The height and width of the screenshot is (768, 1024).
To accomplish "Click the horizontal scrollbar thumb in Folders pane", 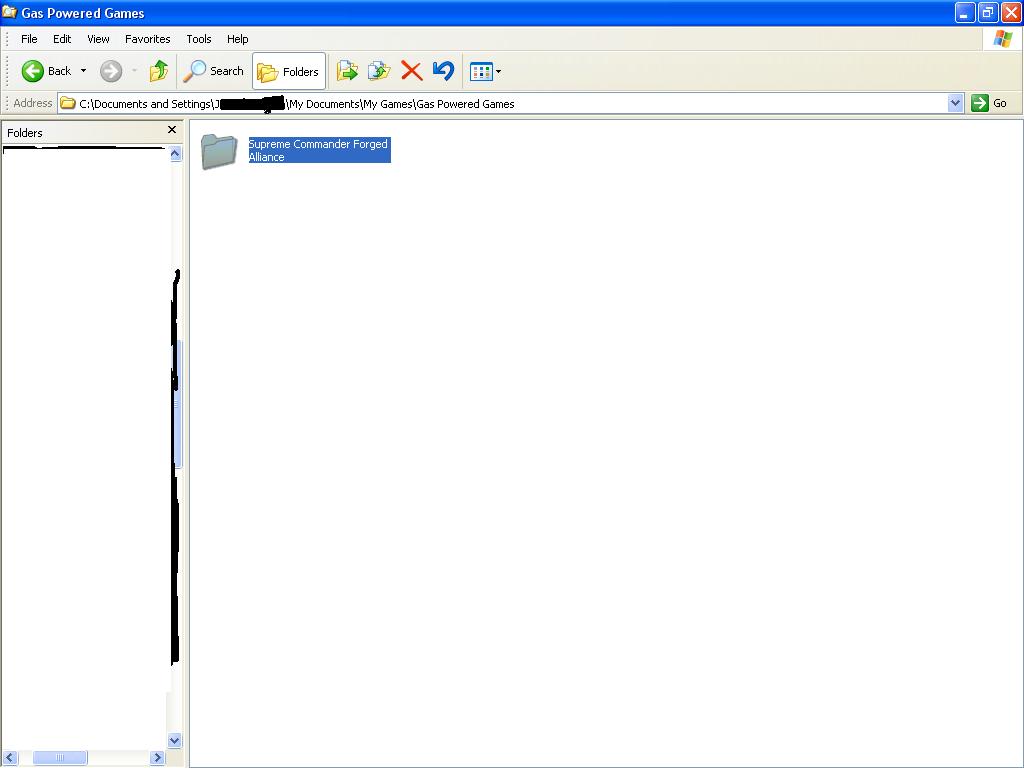I will point(59,758).
